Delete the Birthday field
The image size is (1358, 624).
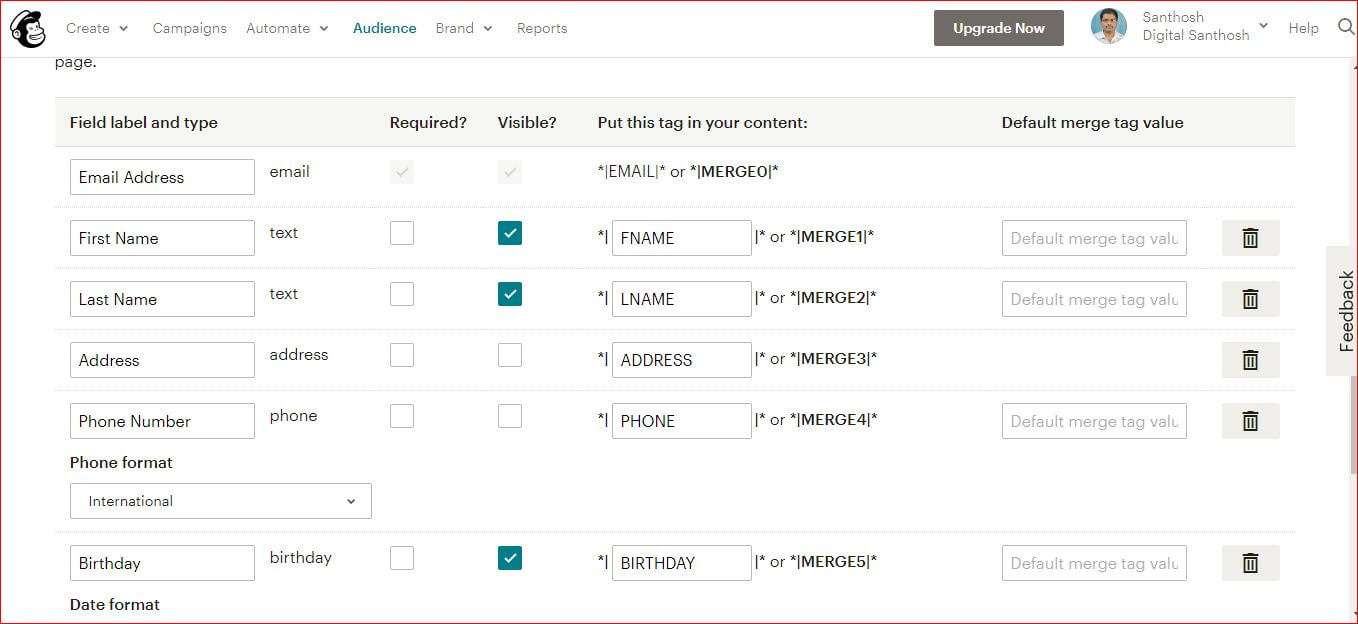click(1250, 563)
